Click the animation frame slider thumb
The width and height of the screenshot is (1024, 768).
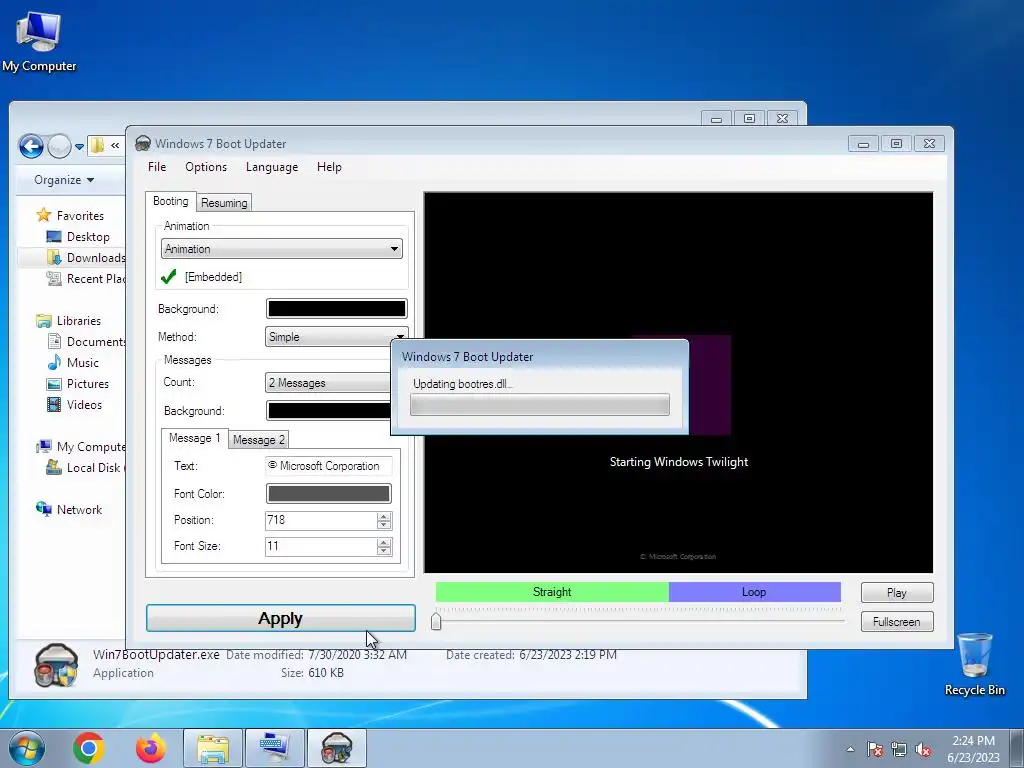pos(436,620)
